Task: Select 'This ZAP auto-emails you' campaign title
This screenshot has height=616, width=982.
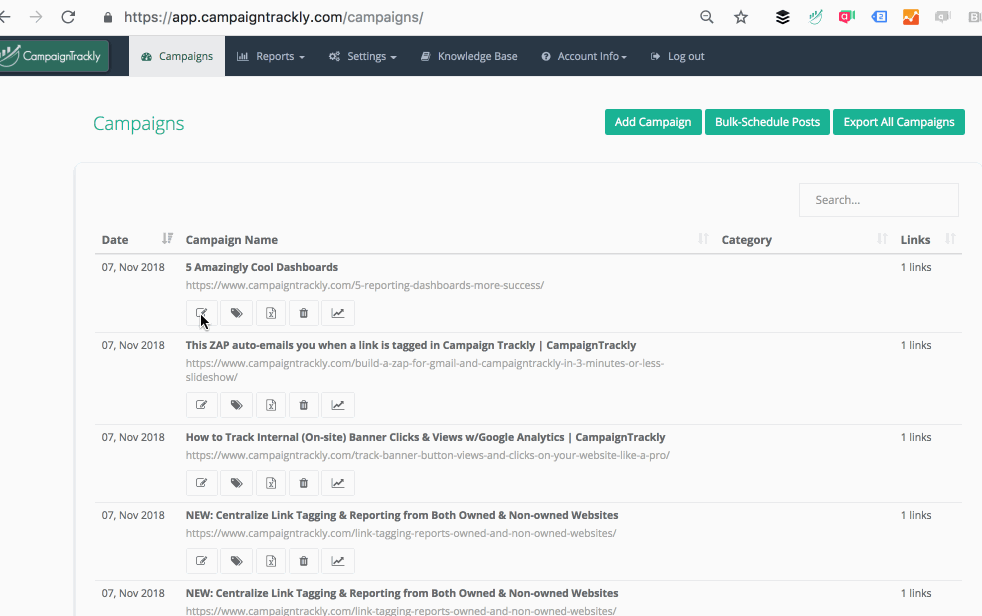Action: pyautogui.click(x=411, y=346)
